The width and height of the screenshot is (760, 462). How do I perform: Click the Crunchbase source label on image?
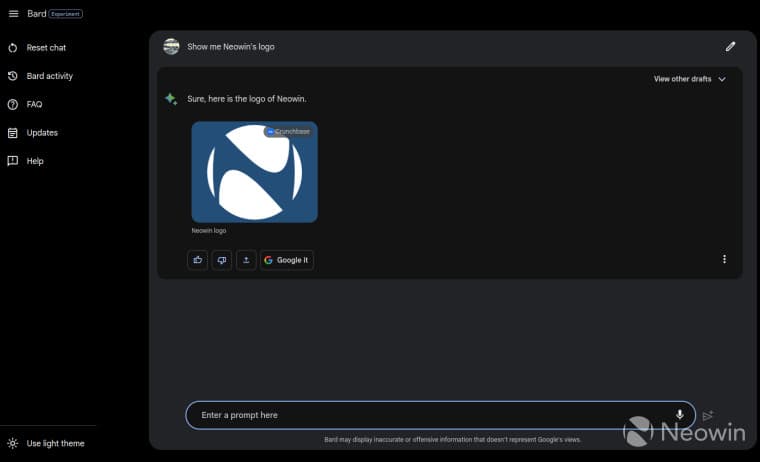coord(289,132)
